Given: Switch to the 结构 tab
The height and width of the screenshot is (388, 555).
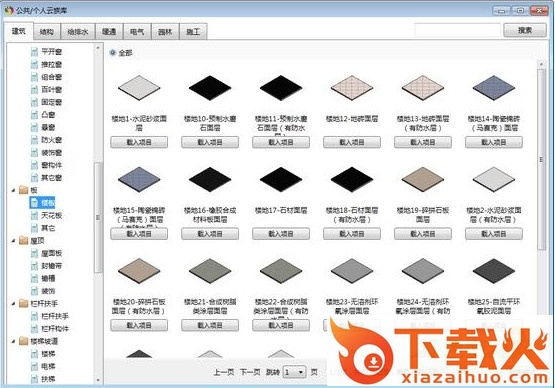Looking at the screenshot, I should coord(47,32).
